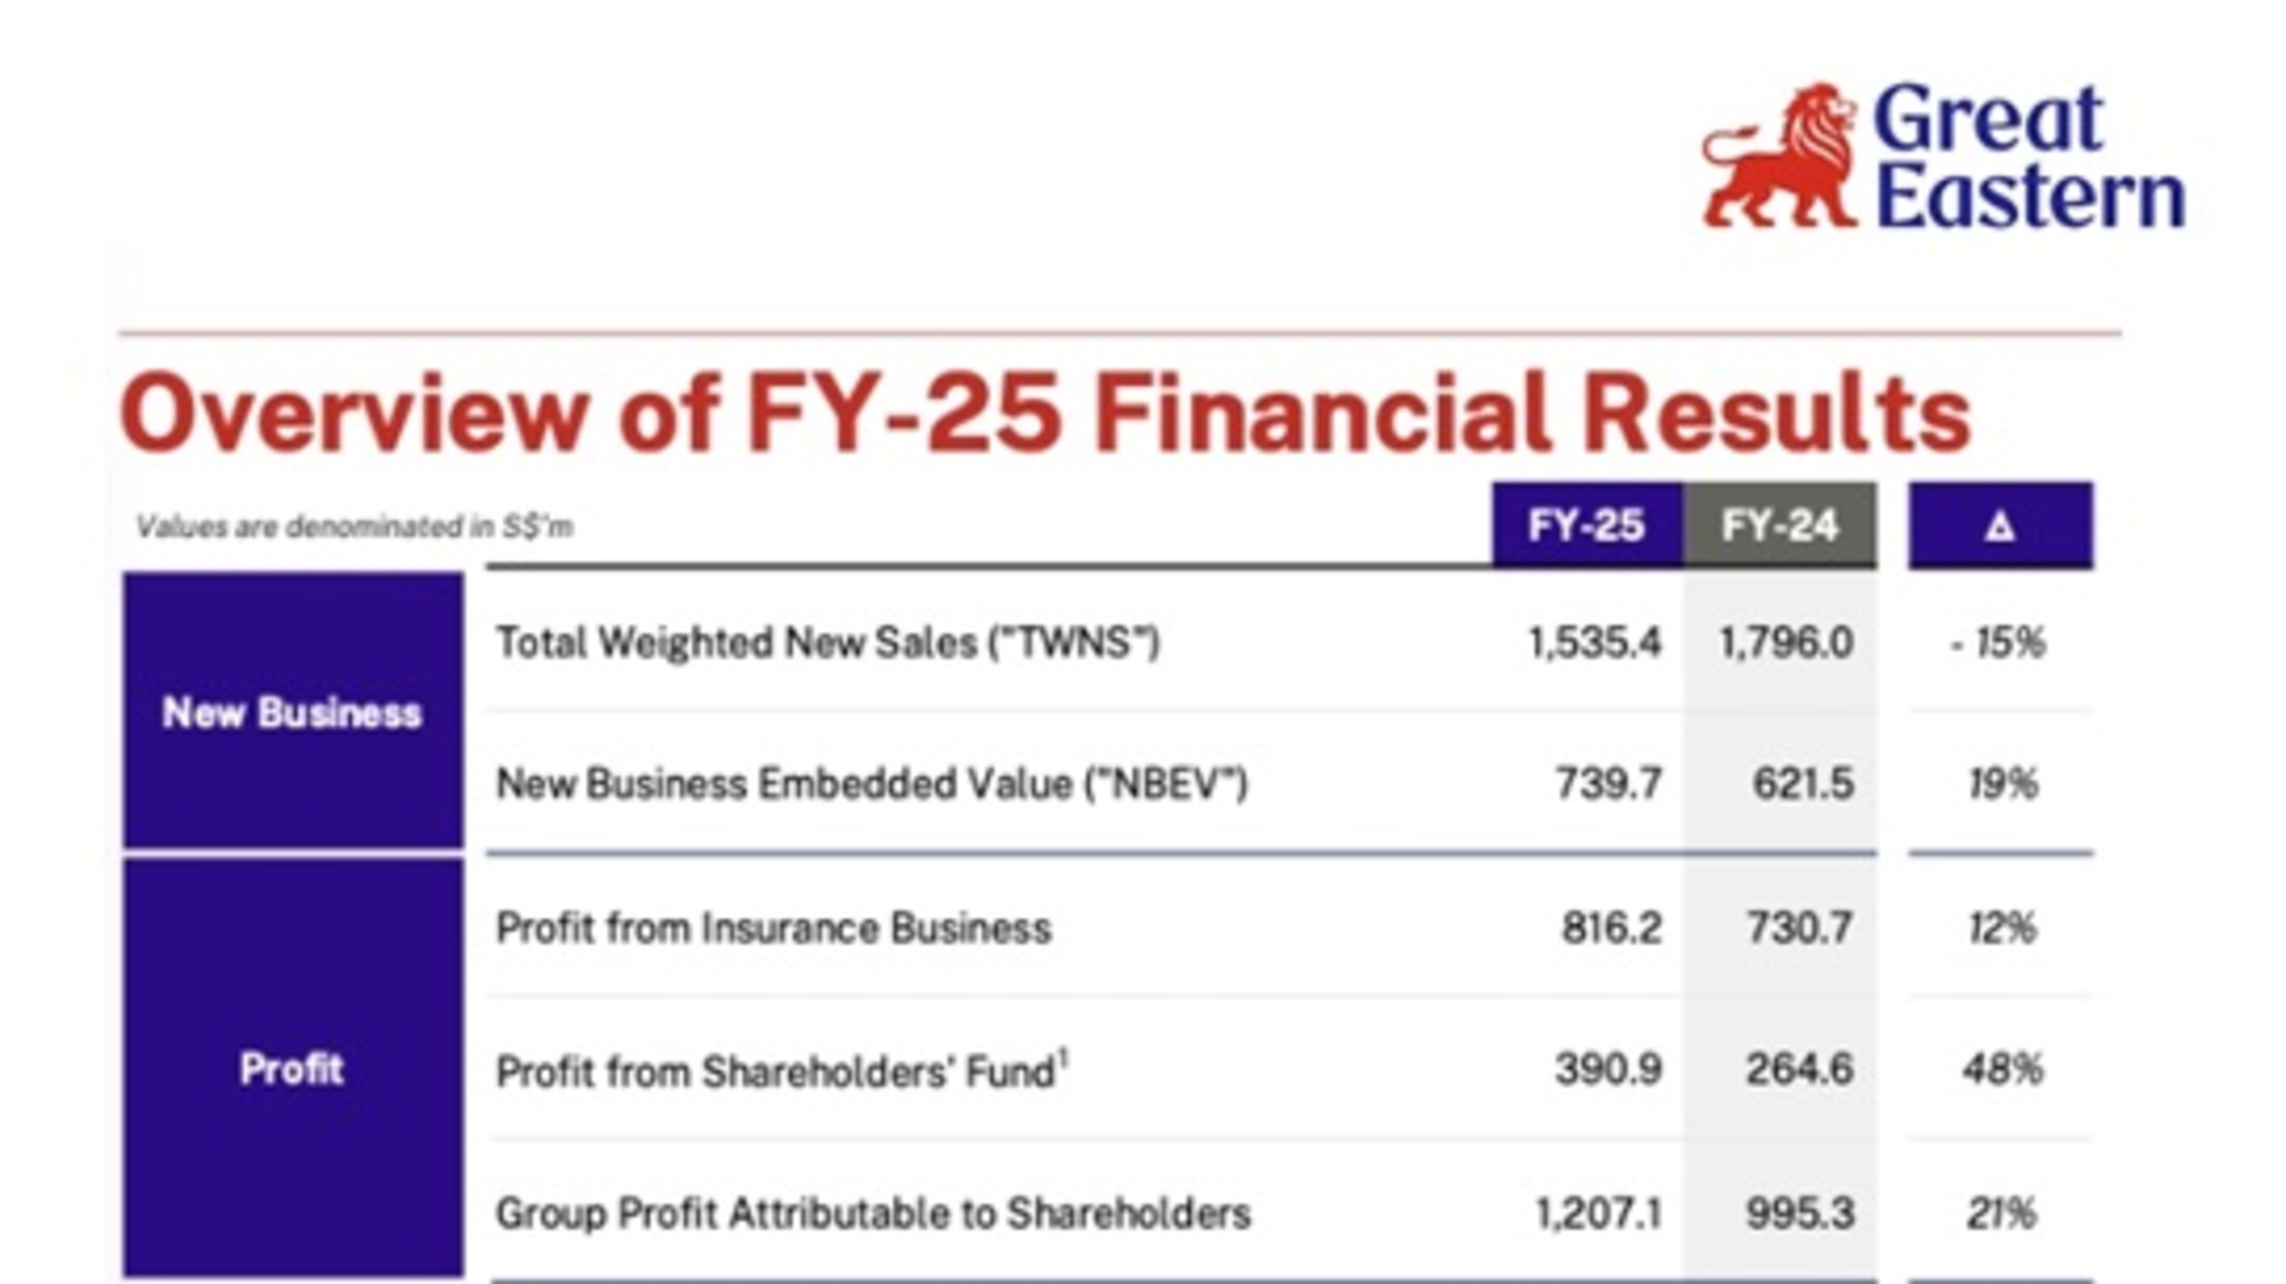The image size is (2286, 1284).
Task: Click the delta triangle column header
Action: (2000, 526)
